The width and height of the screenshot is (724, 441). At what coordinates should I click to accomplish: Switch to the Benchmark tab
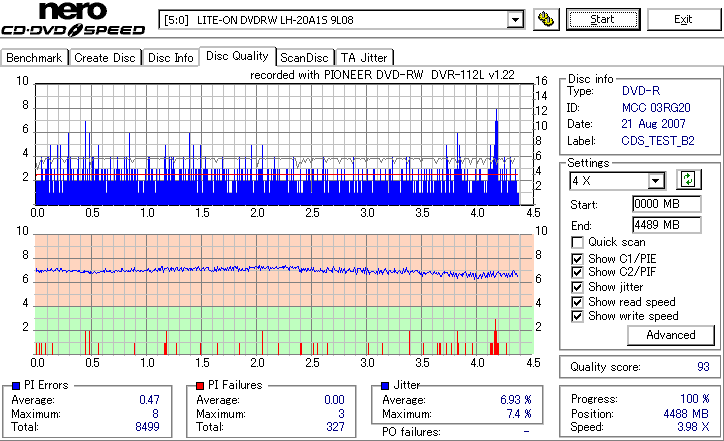34,58
